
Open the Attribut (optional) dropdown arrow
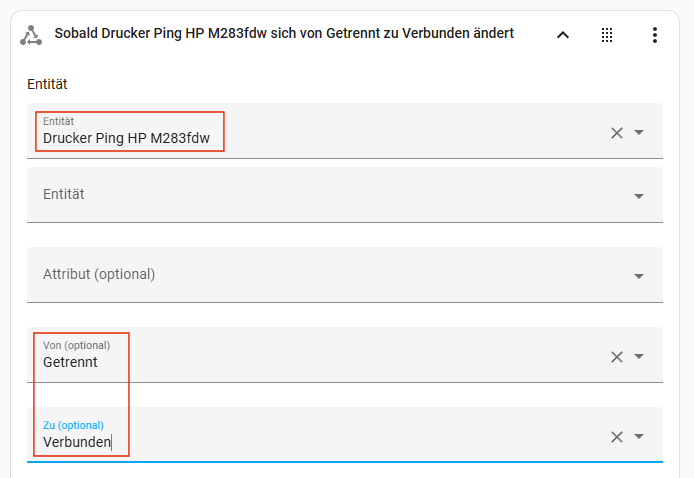tap(640, 276)
